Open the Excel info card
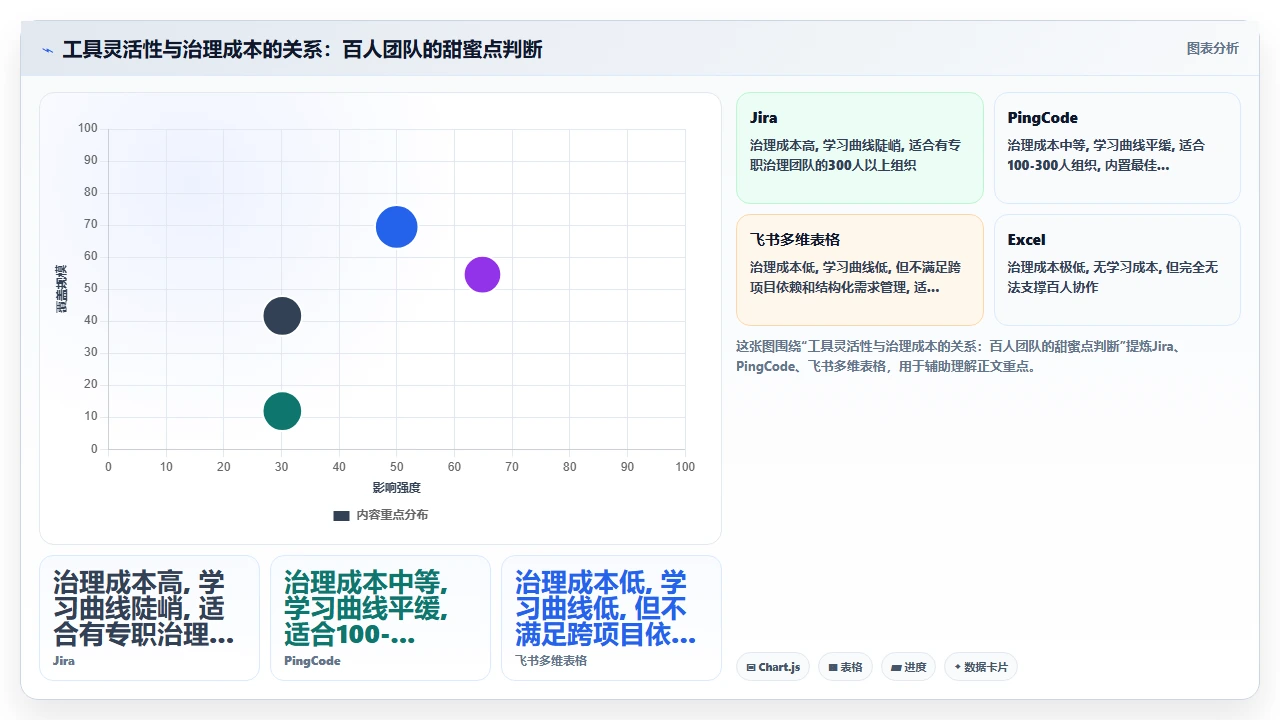Image resolution: width=1280 pixels, height=720 pixels. pos(1117,270)
